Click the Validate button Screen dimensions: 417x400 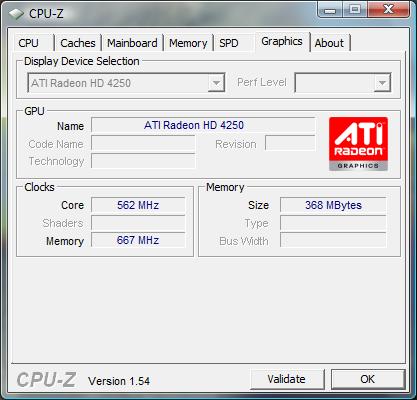[x=287, y=379]
